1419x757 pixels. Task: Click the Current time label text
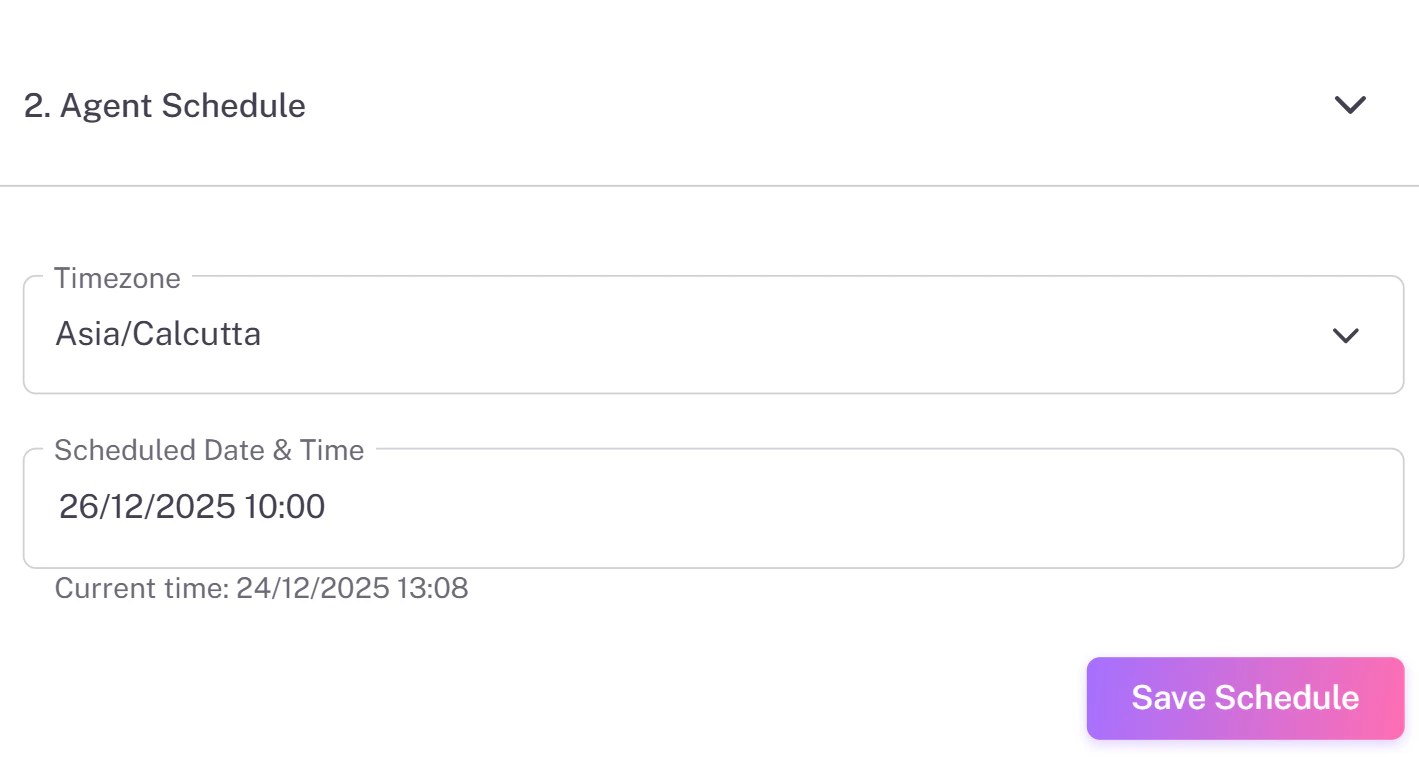click(261, 589)
